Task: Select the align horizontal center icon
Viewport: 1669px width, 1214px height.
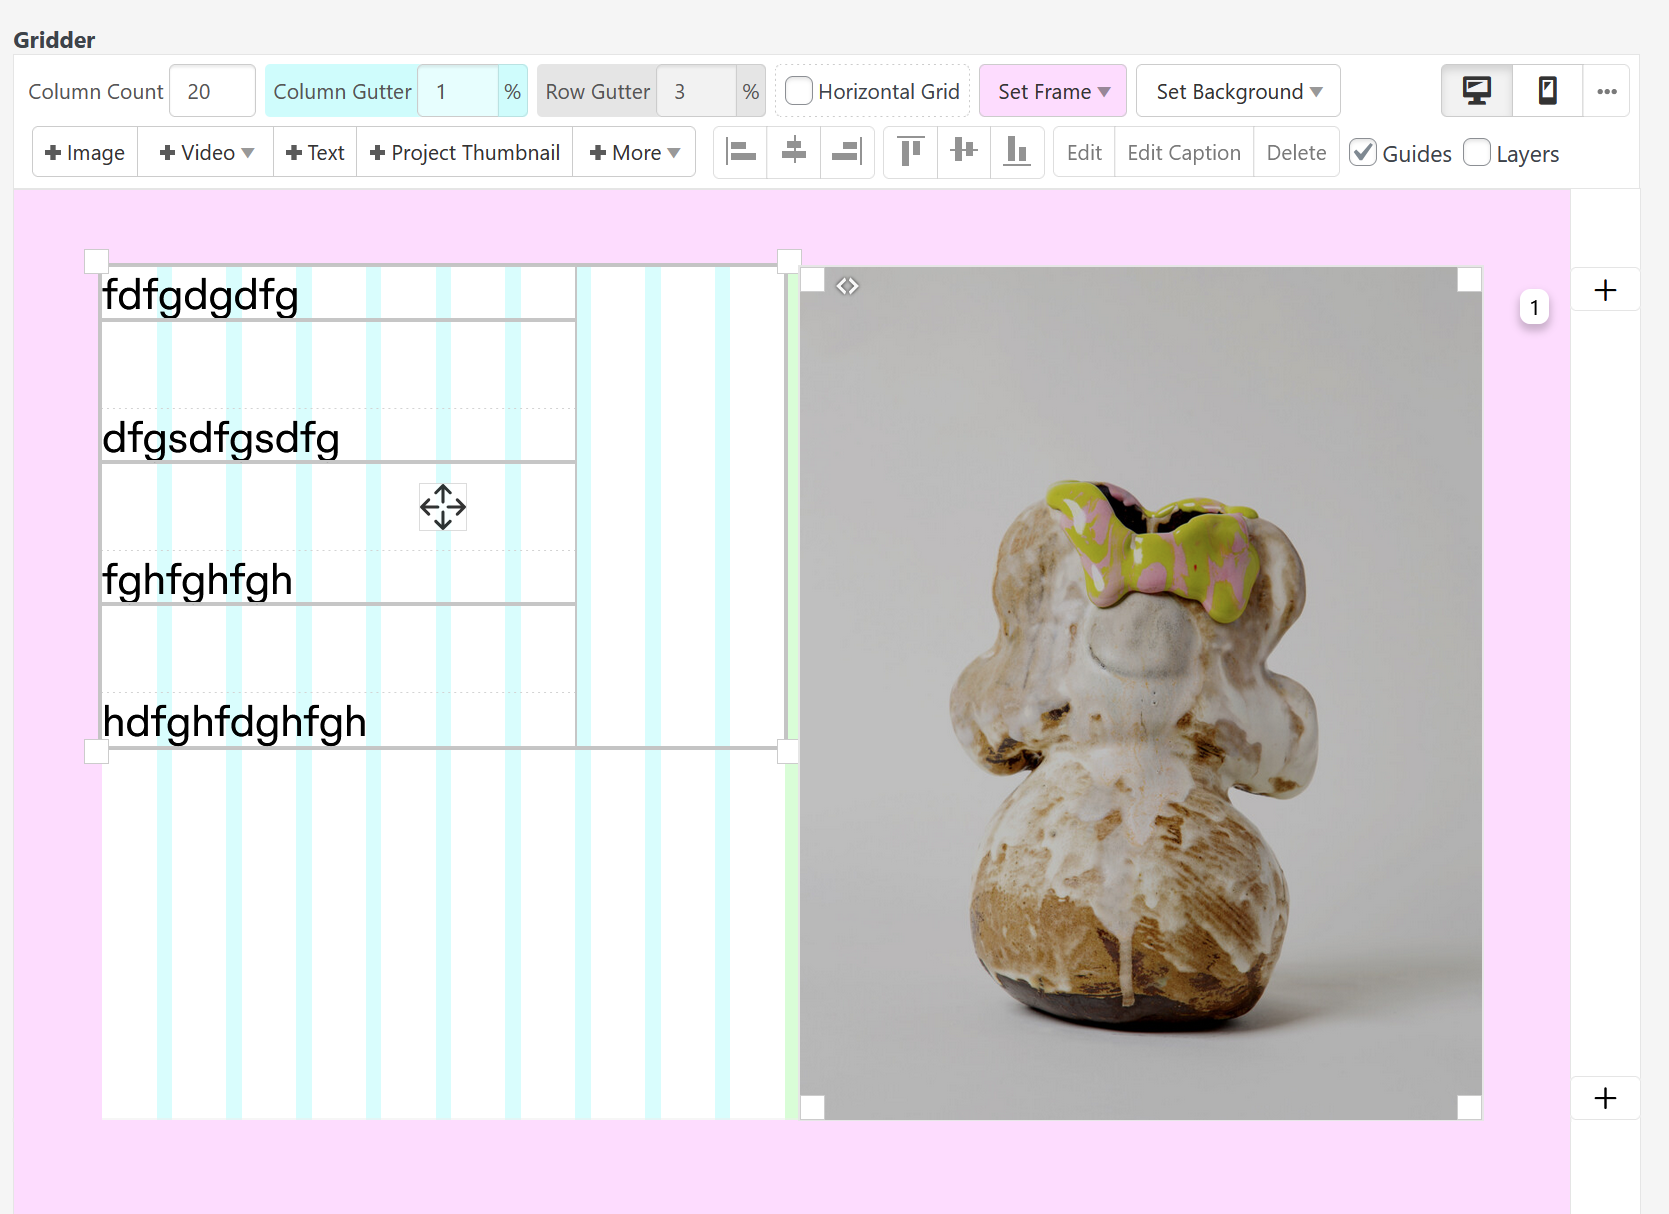Action: pyautogui.click(x=793, y=152)
